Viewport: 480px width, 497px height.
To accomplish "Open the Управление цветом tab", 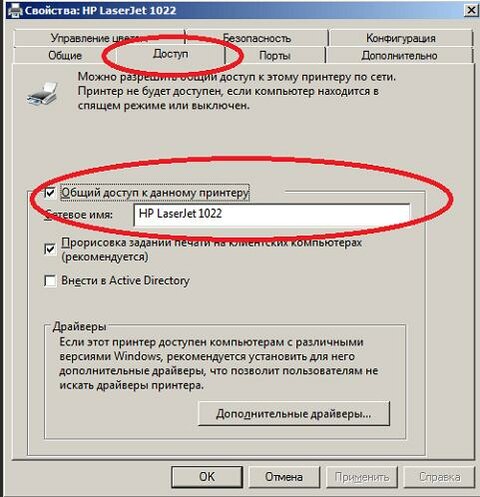I will [99, 38].
